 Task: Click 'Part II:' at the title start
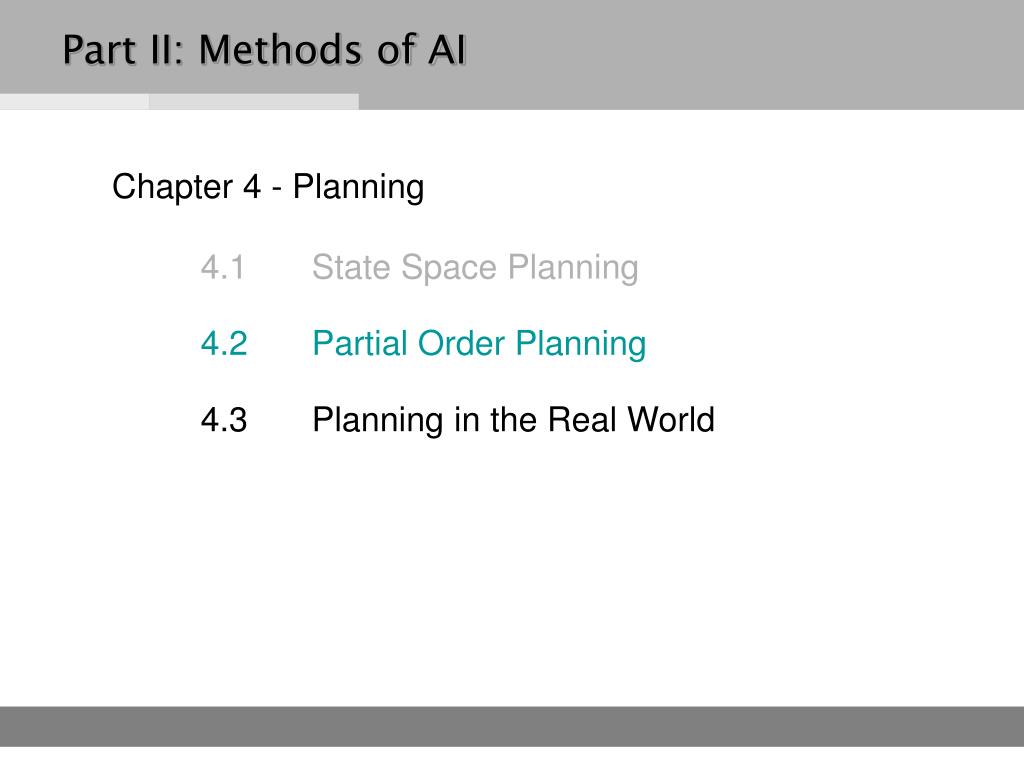coord(124,50)
